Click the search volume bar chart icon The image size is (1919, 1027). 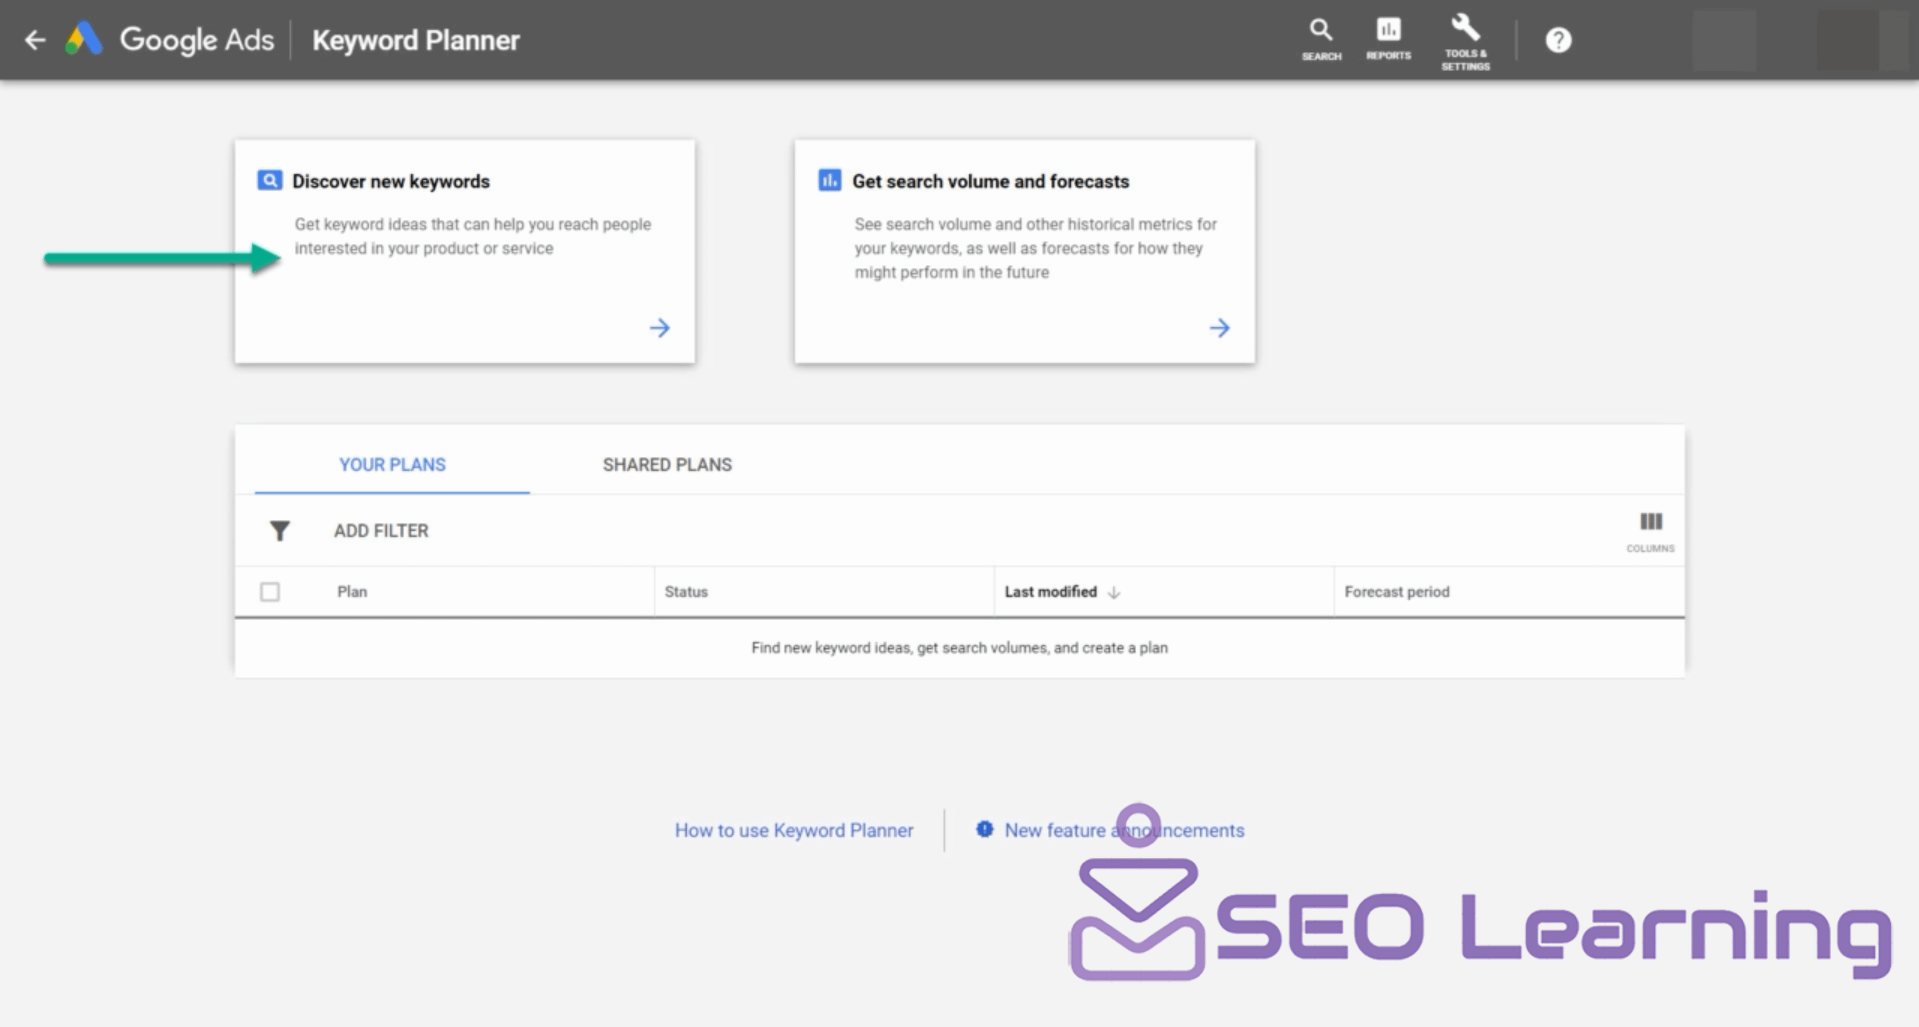(x=829, y=180)
